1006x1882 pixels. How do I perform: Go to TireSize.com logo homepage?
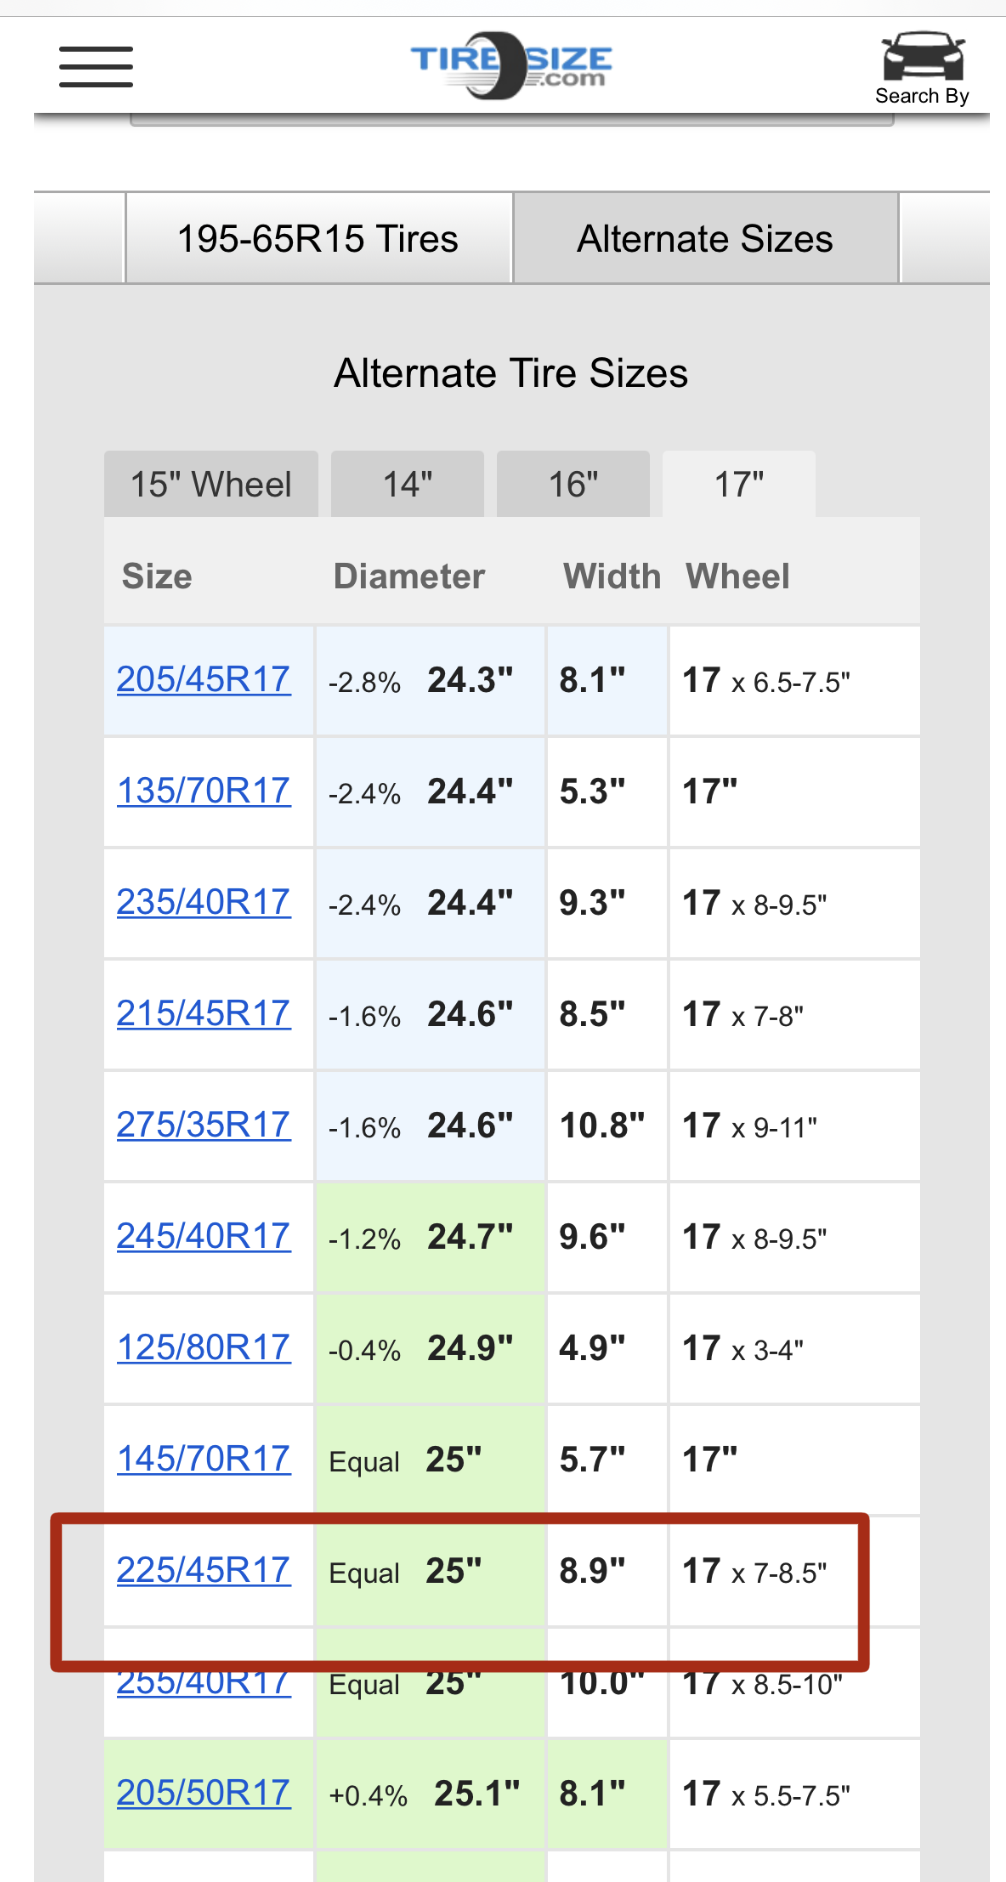[511, 65]
